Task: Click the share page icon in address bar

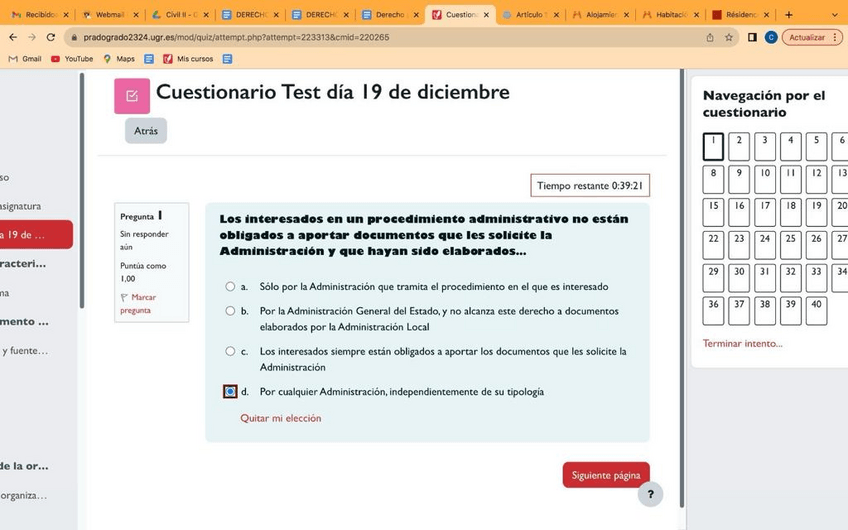Action: 710,37
